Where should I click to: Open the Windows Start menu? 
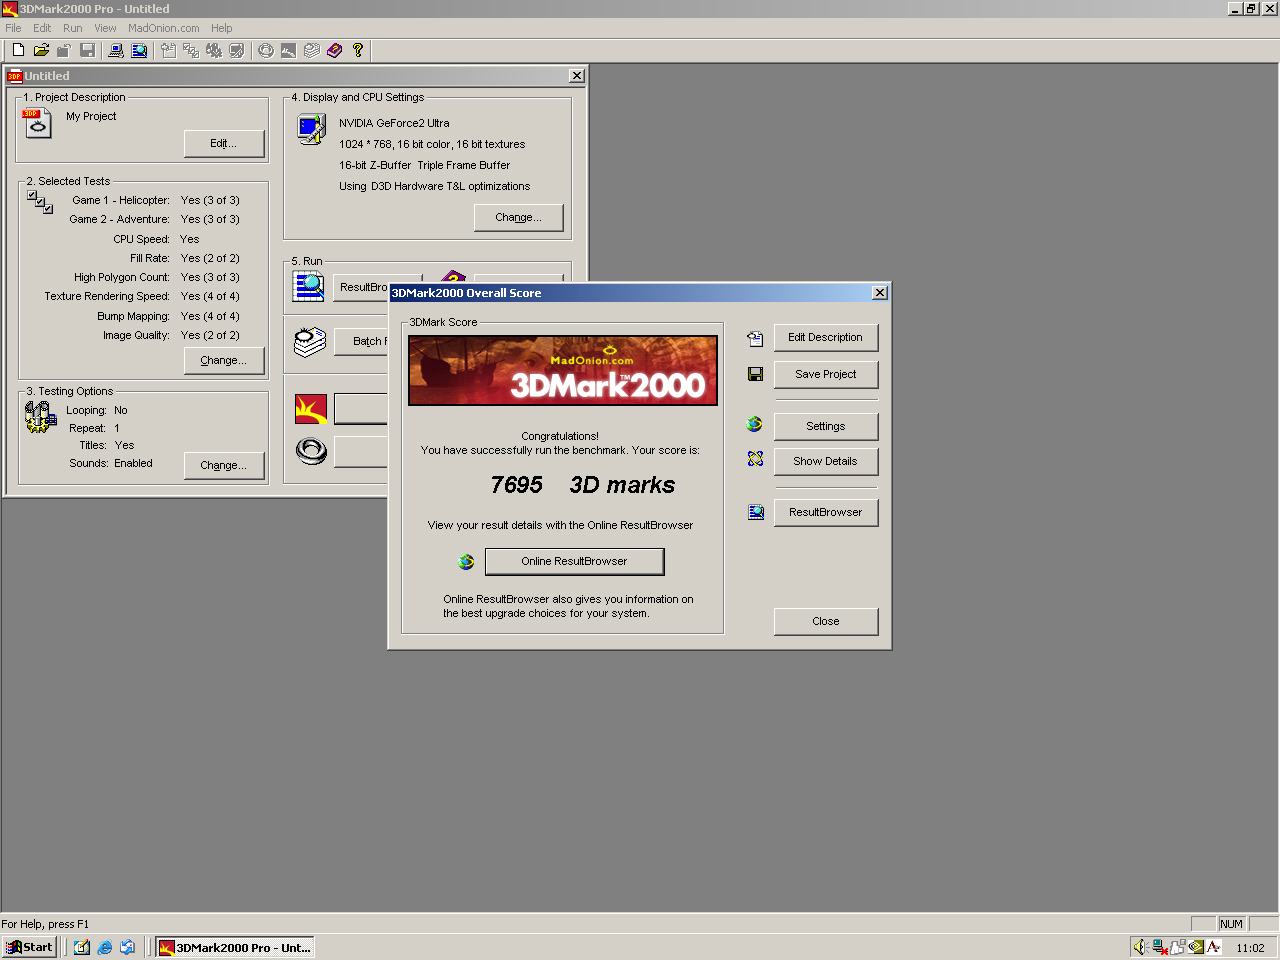click(29, 947)
